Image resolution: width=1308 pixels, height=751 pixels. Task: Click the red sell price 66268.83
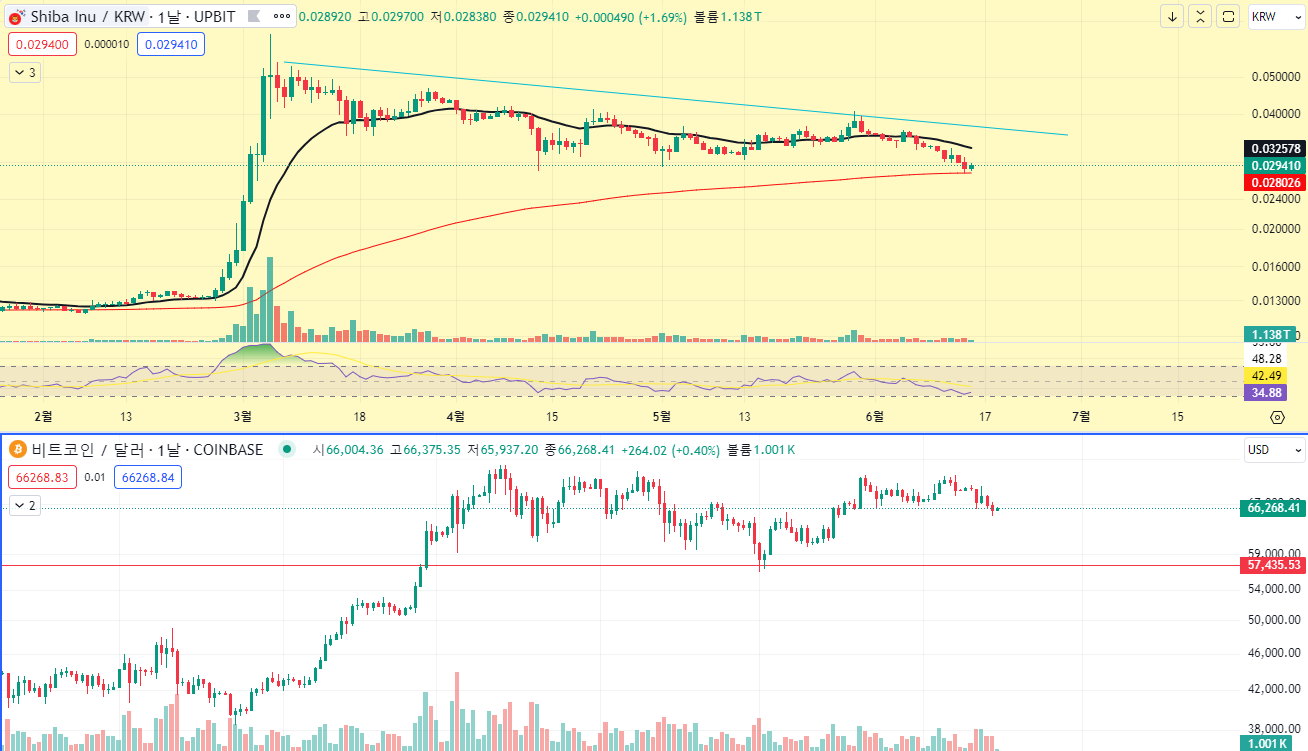[x=42, y=478]
